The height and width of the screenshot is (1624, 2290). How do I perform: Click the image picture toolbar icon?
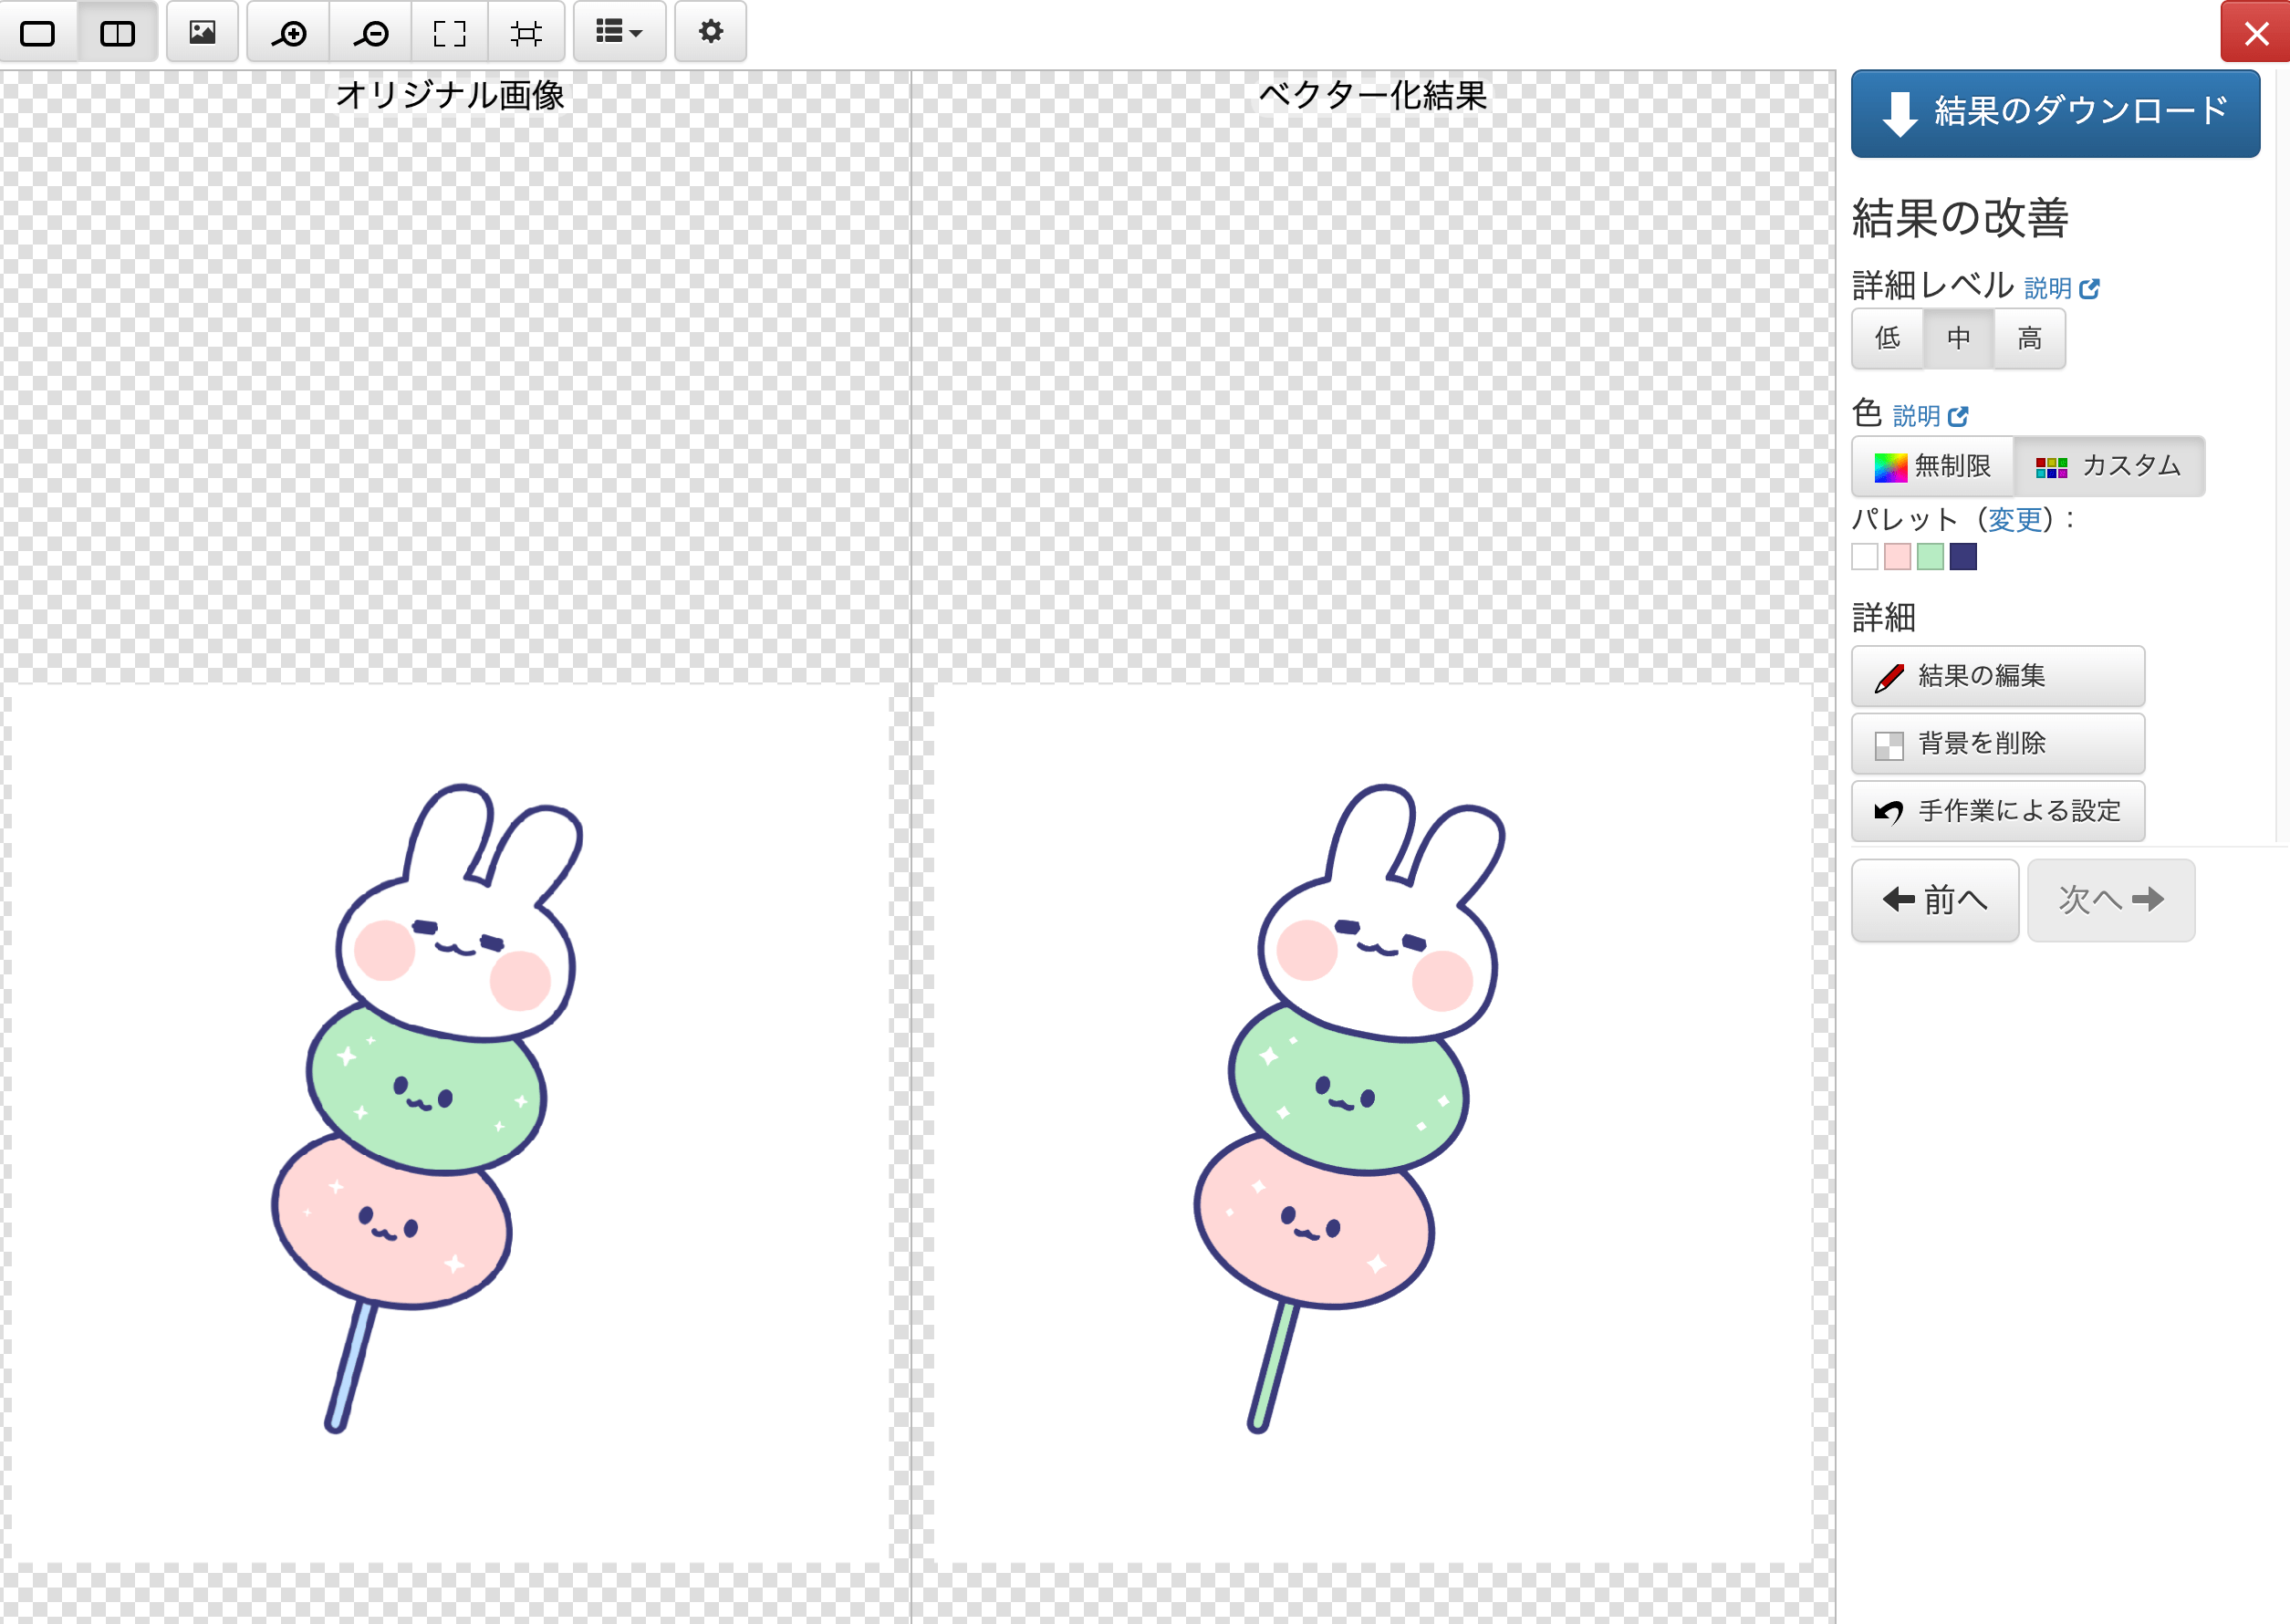202,33
